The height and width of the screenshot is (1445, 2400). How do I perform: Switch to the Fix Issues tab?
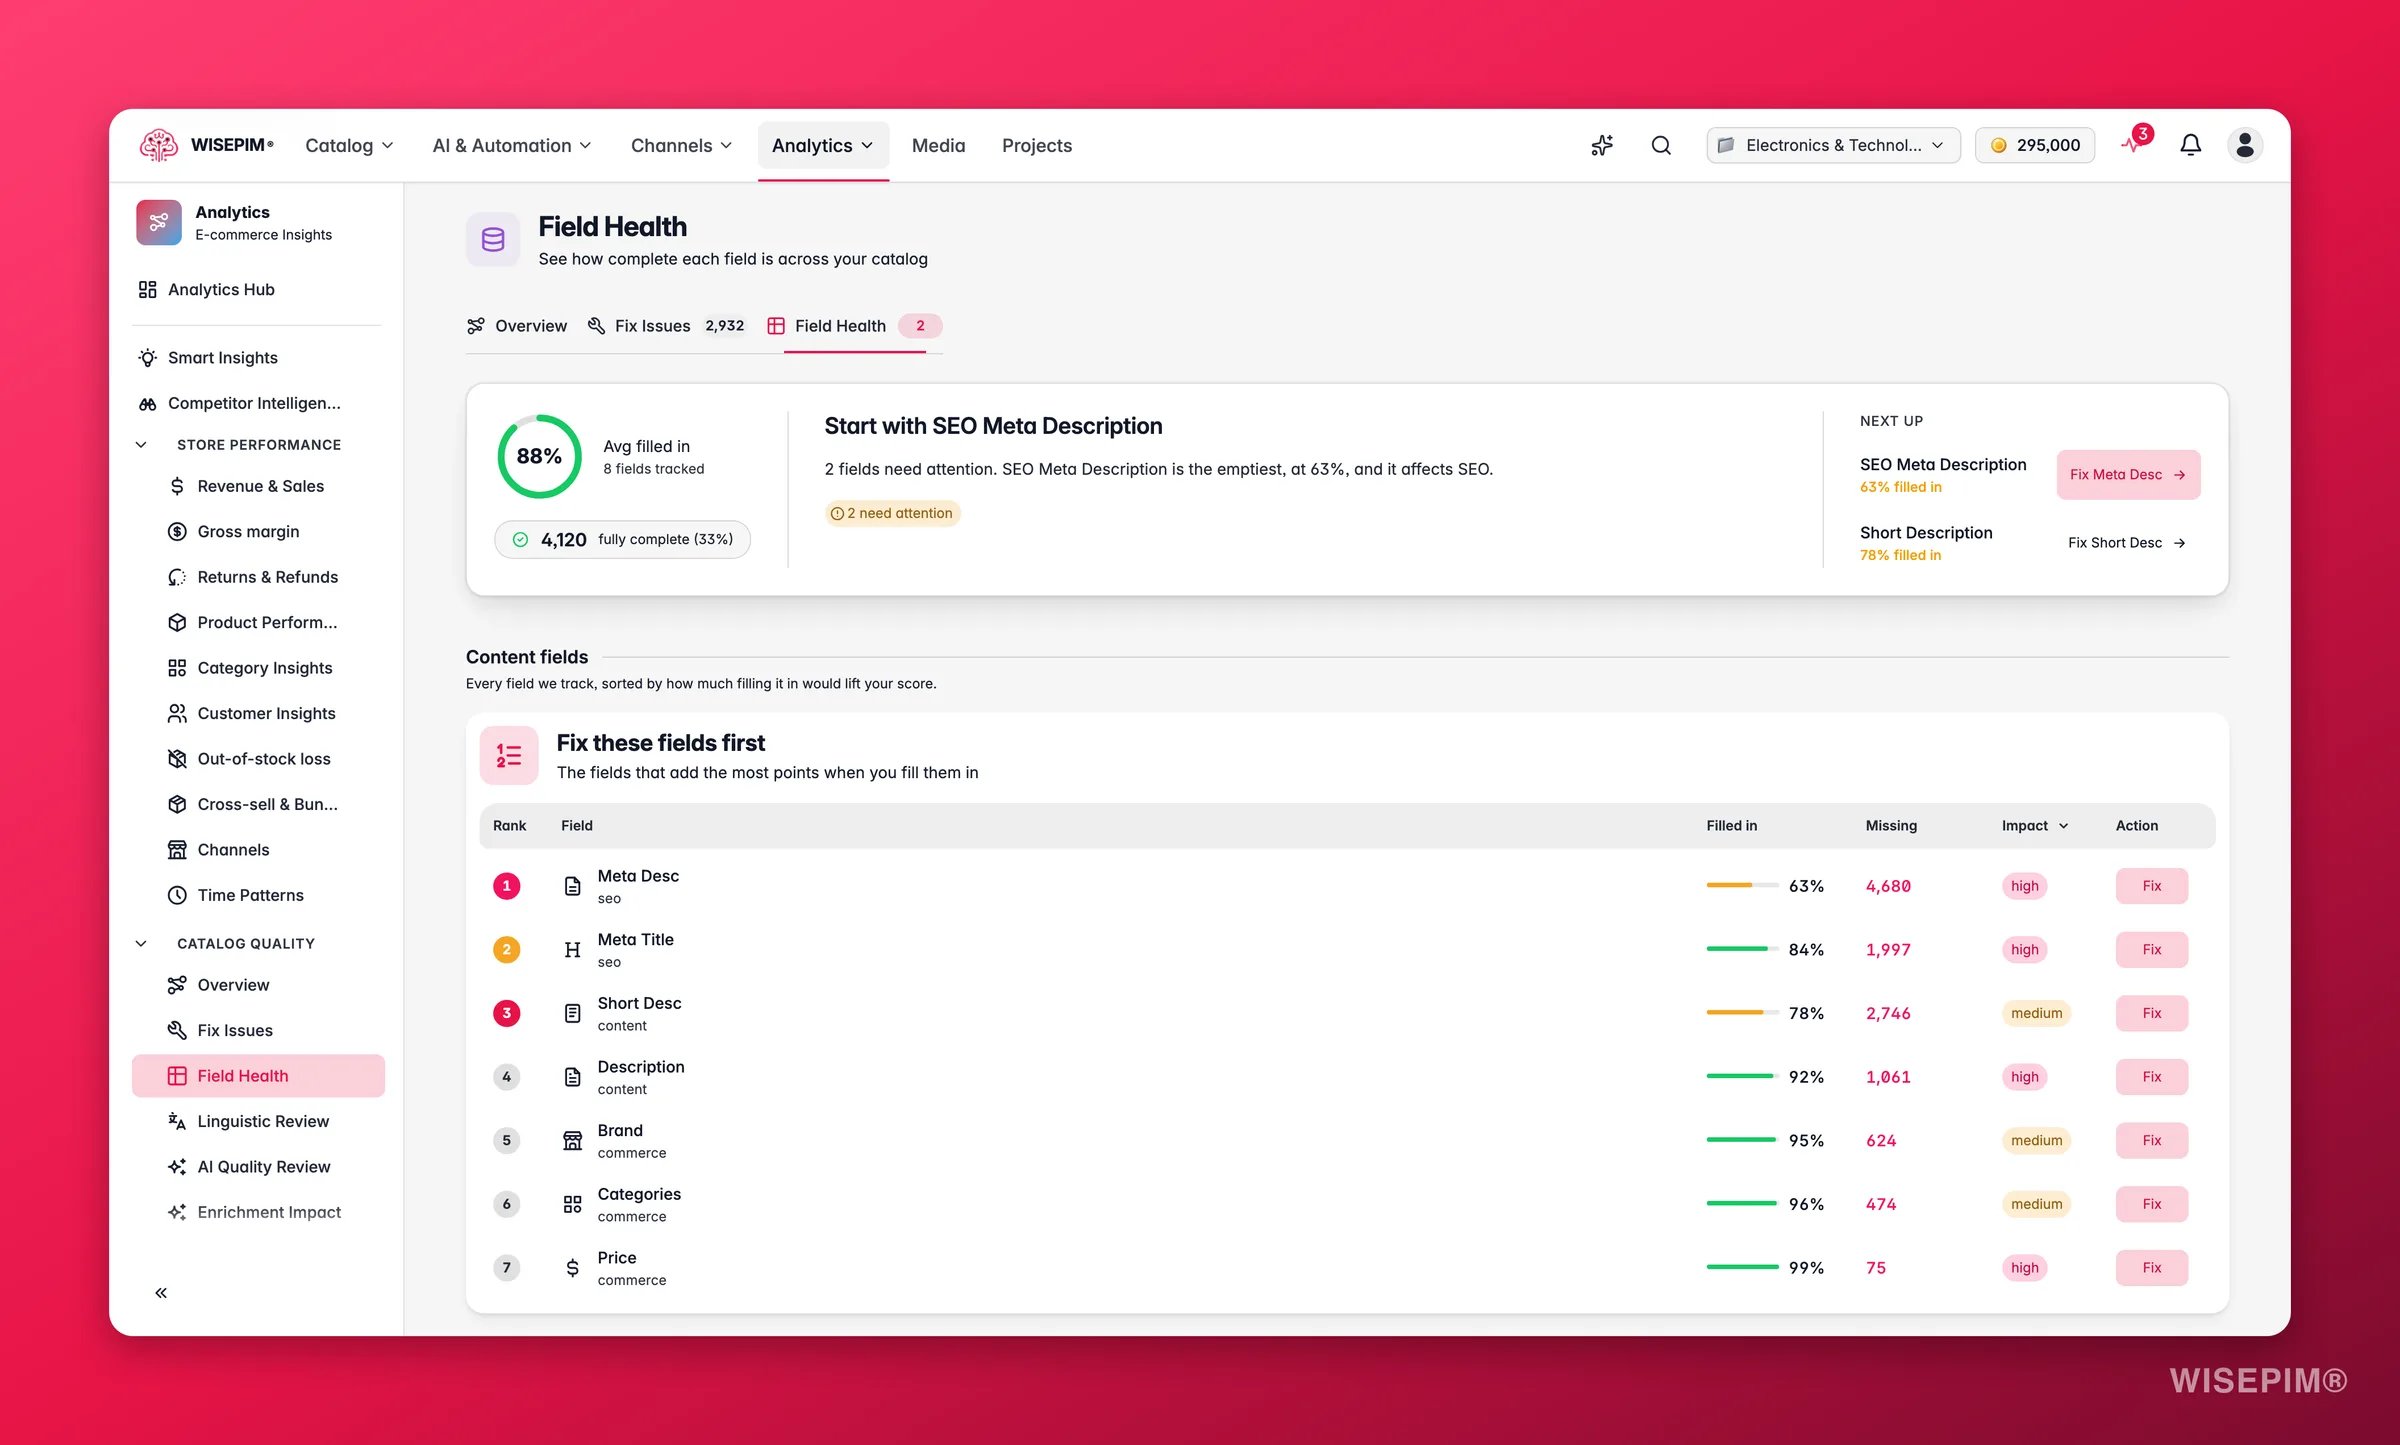point(666,326)
